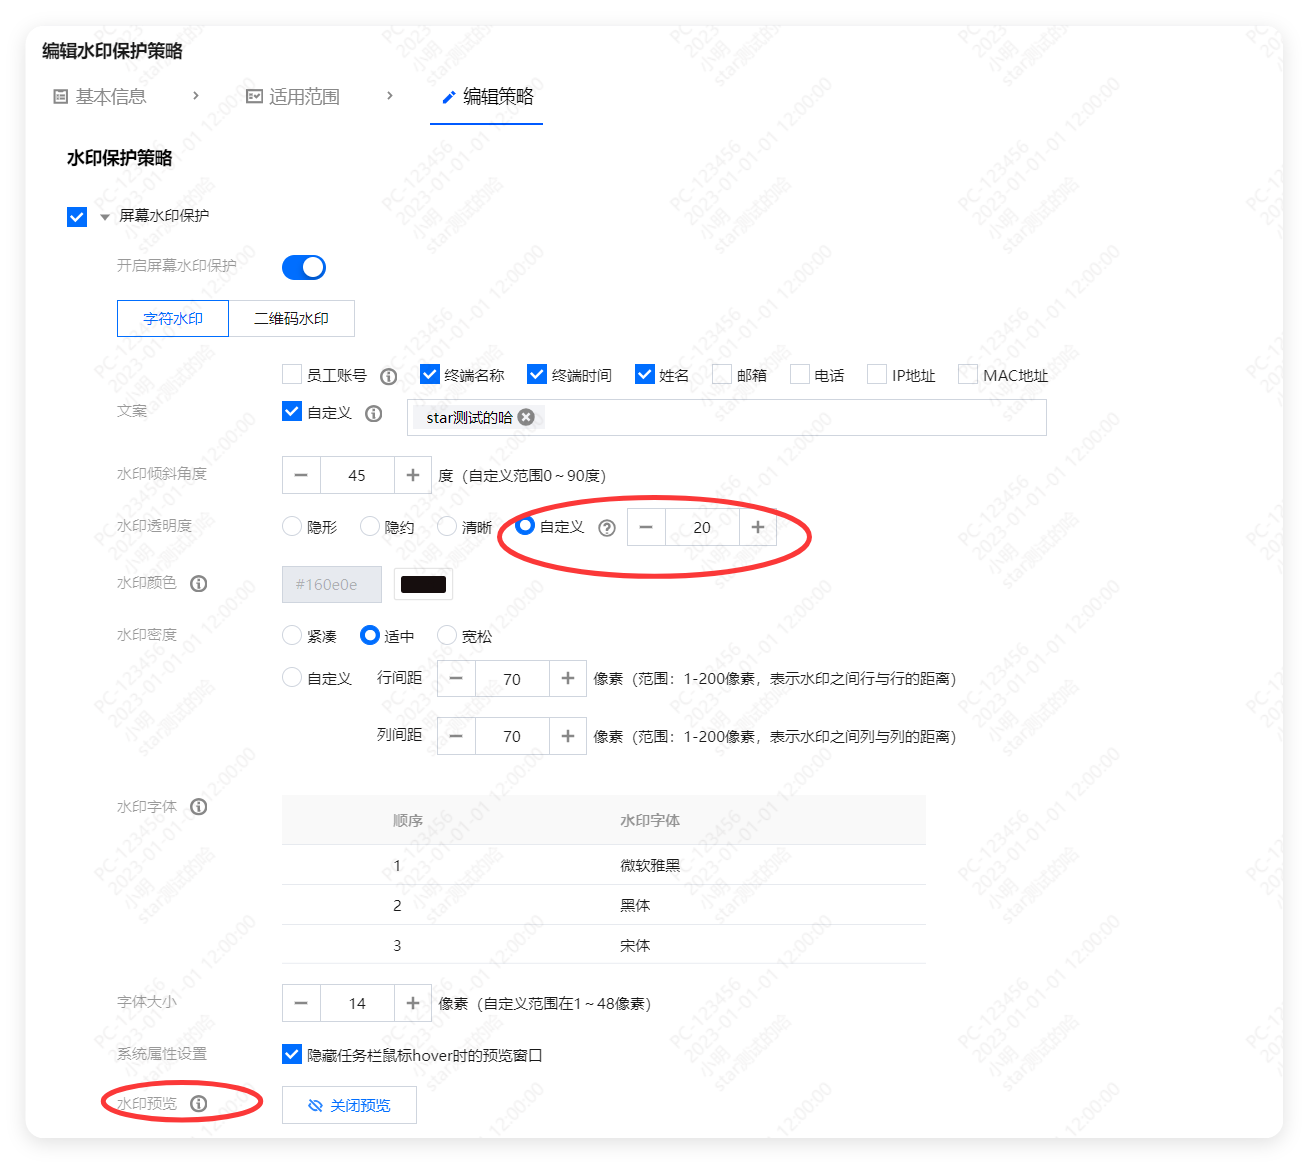The image size is (1308, 1163).
Task: Uncheck 隐藏任务栏鼠标hover时的预览窗口 checkbox
Action: pos(292,1054)
